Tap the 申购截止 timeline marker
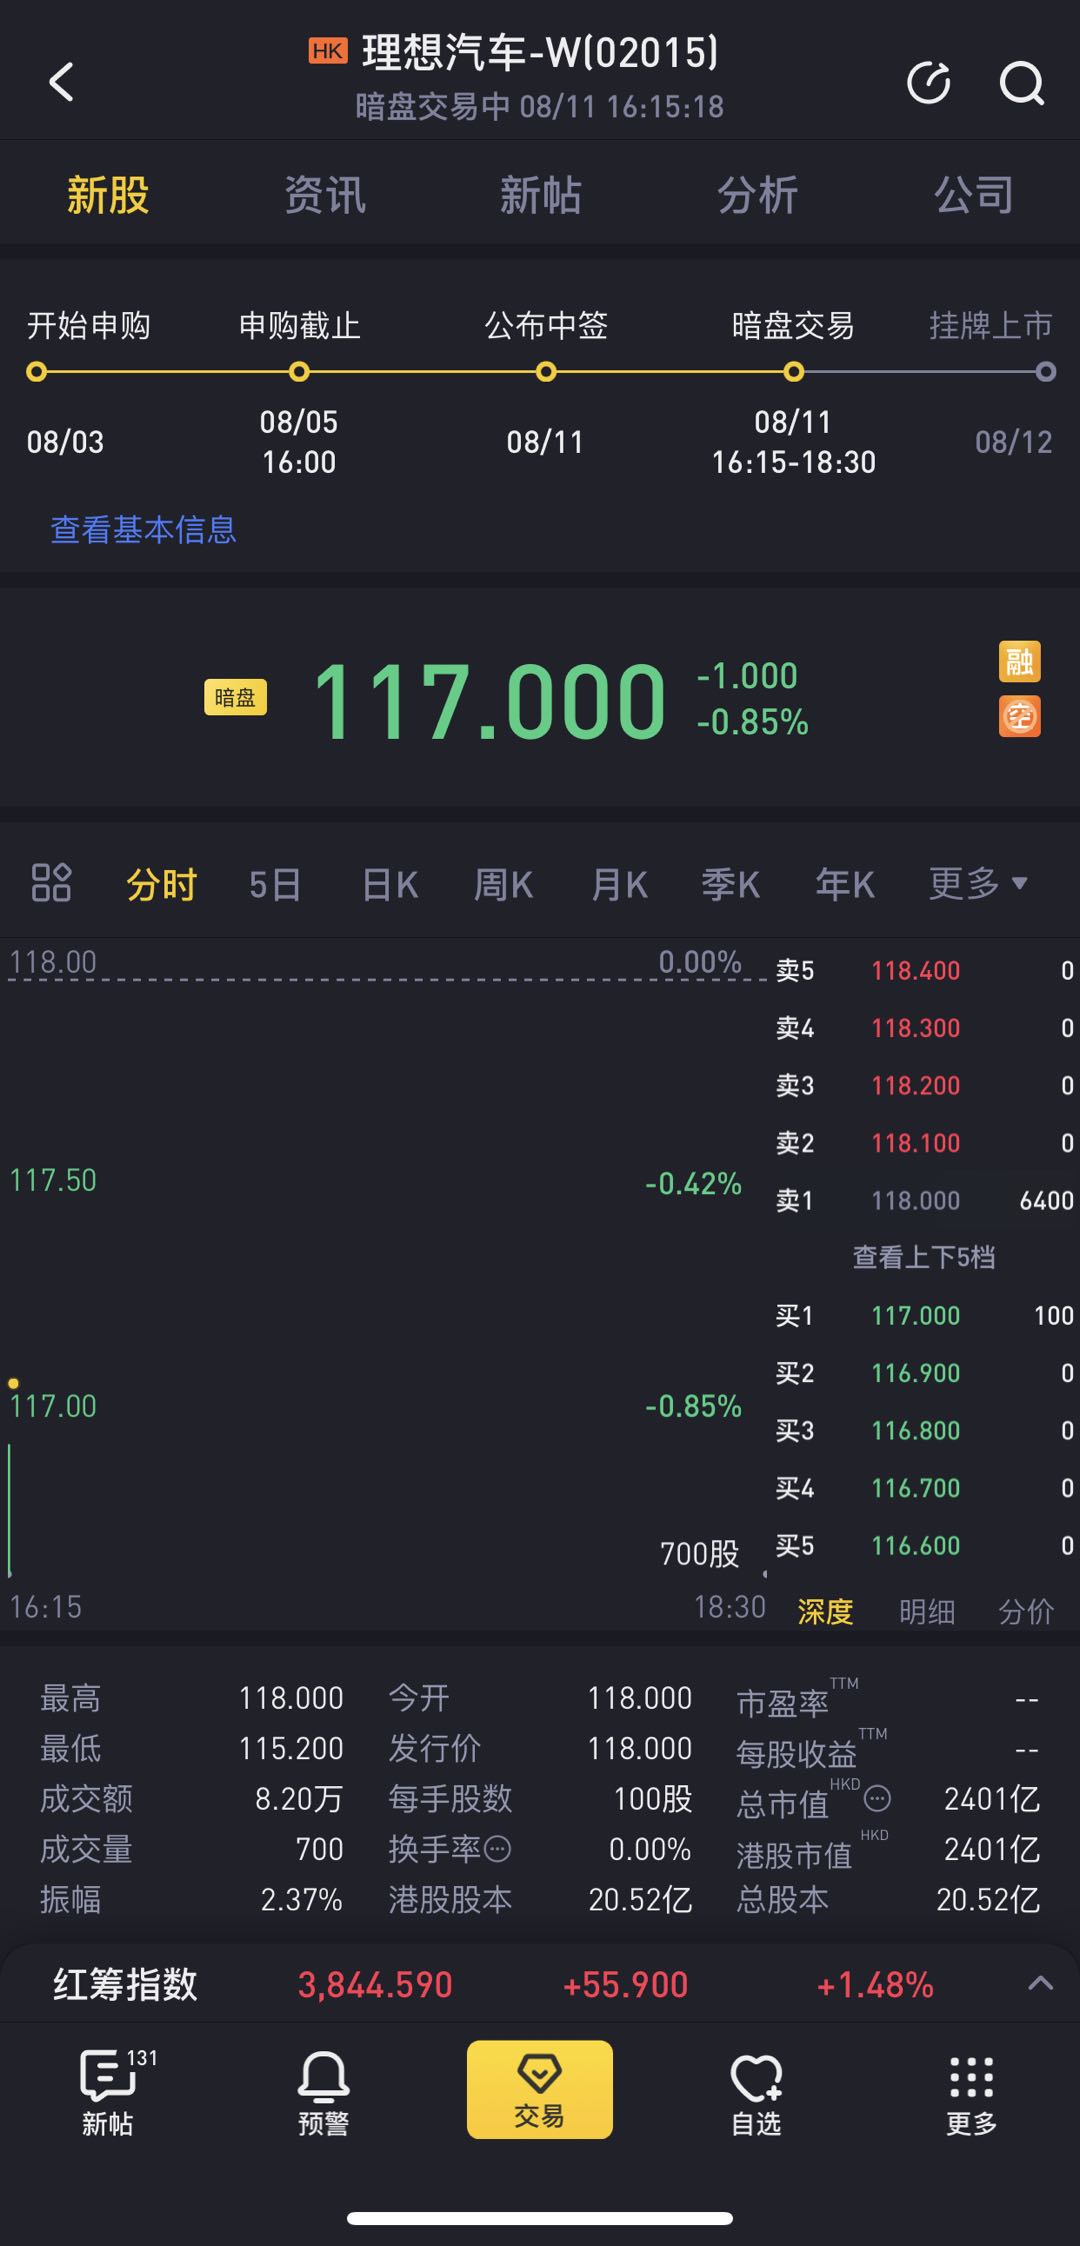Screen dimensions: 1080x2246 click(x=299, y=372)
